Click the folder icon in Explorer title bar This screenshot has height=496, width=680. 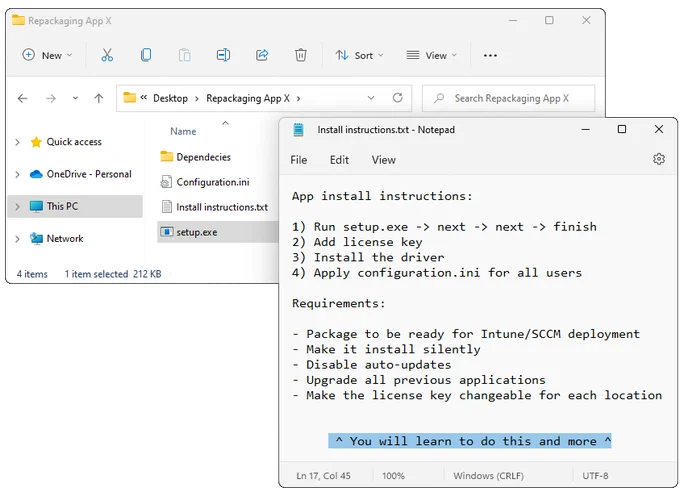coord(18,20)
